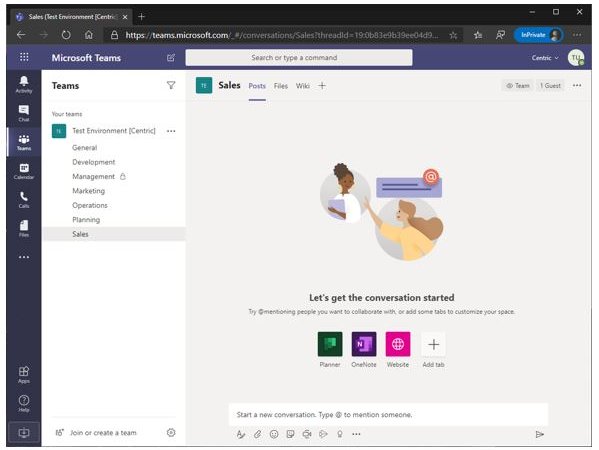Start a new chat with compose icon
Image resolution: width=599 pixels, height=450 pixels.
171,58
